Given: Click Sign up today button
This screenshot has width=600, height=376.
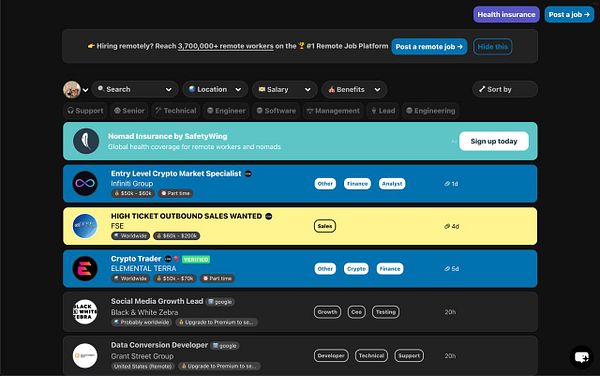Looking at the screenshot, I should (494, 141).
